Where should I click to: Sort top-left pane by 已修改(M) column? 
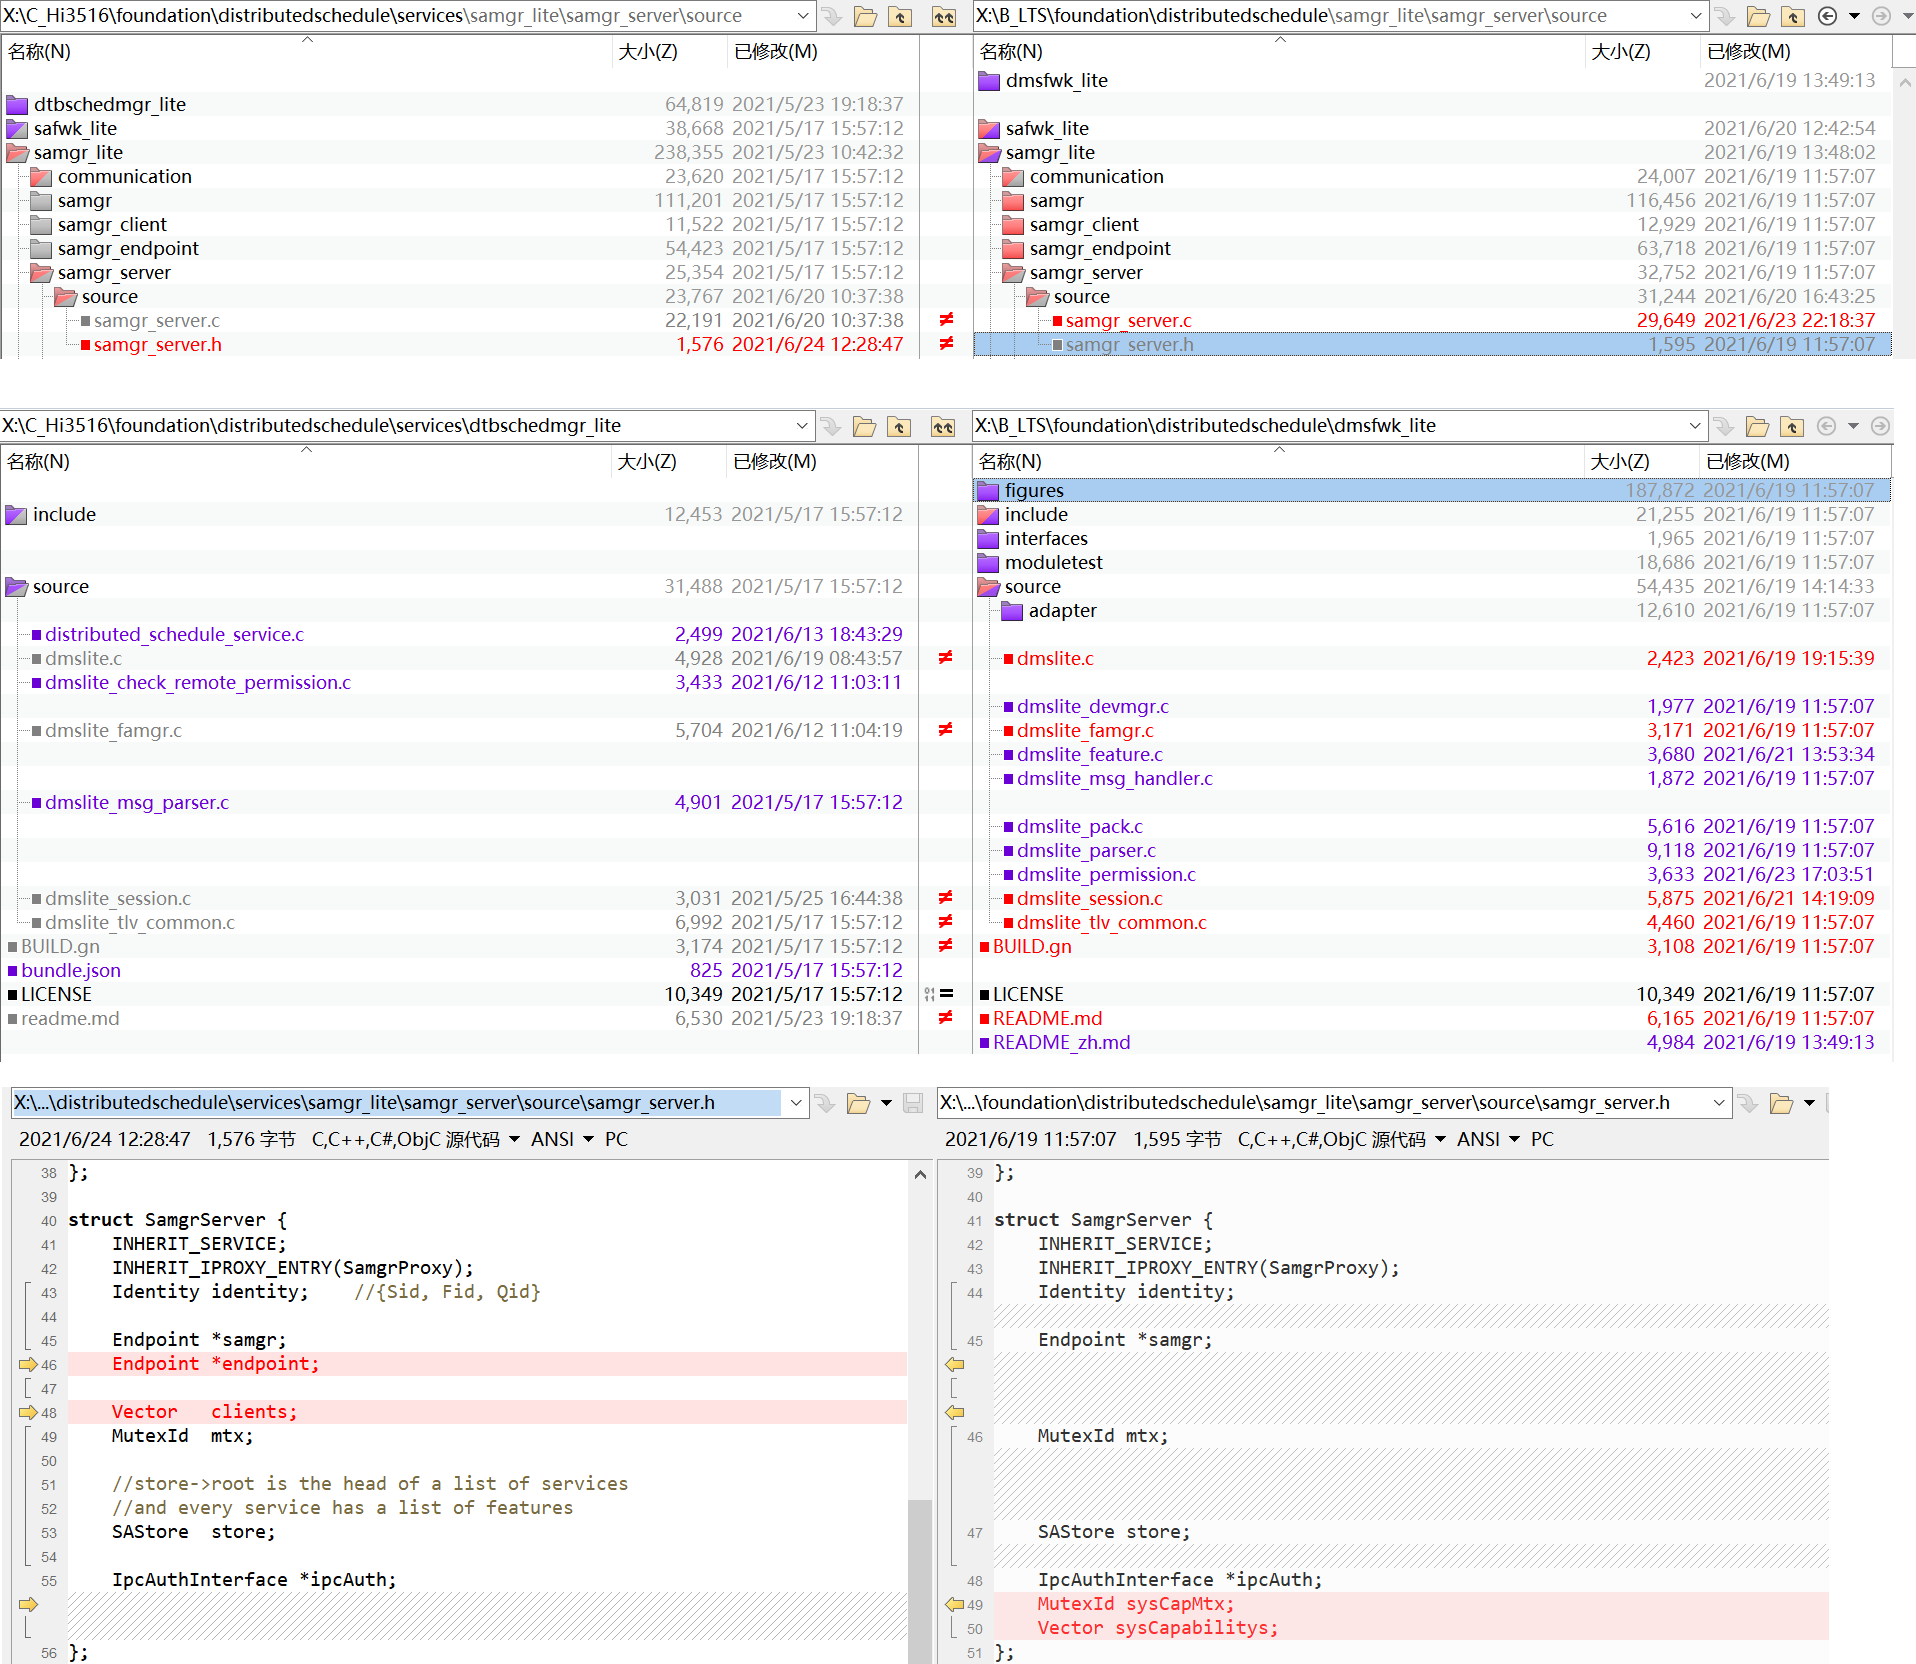point(775,52)
